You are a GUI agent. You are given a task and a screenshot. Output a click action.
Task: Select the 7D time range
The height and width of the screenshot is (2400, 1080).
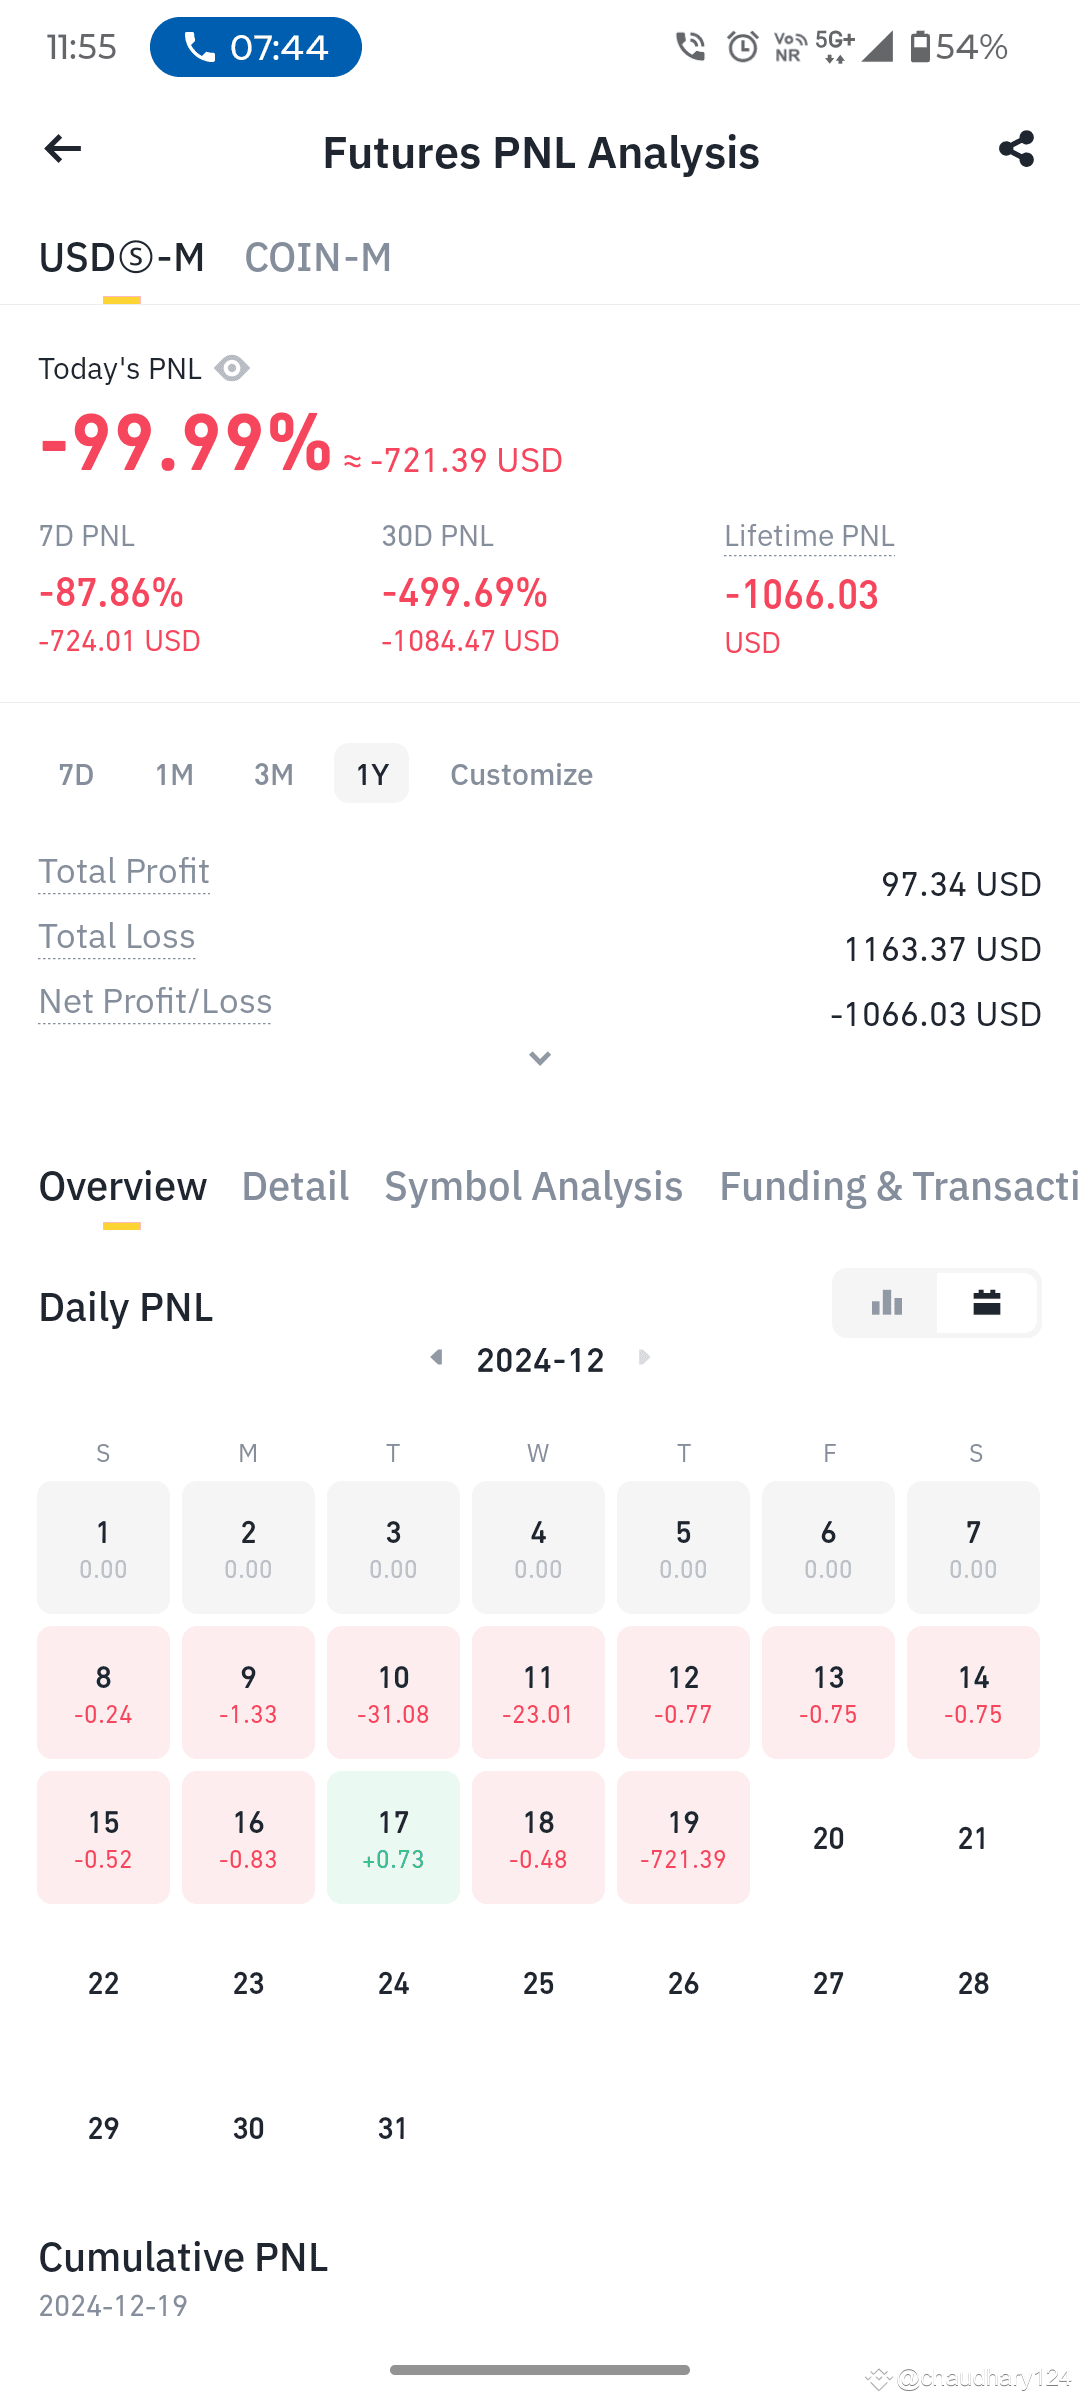click(76, 774)
